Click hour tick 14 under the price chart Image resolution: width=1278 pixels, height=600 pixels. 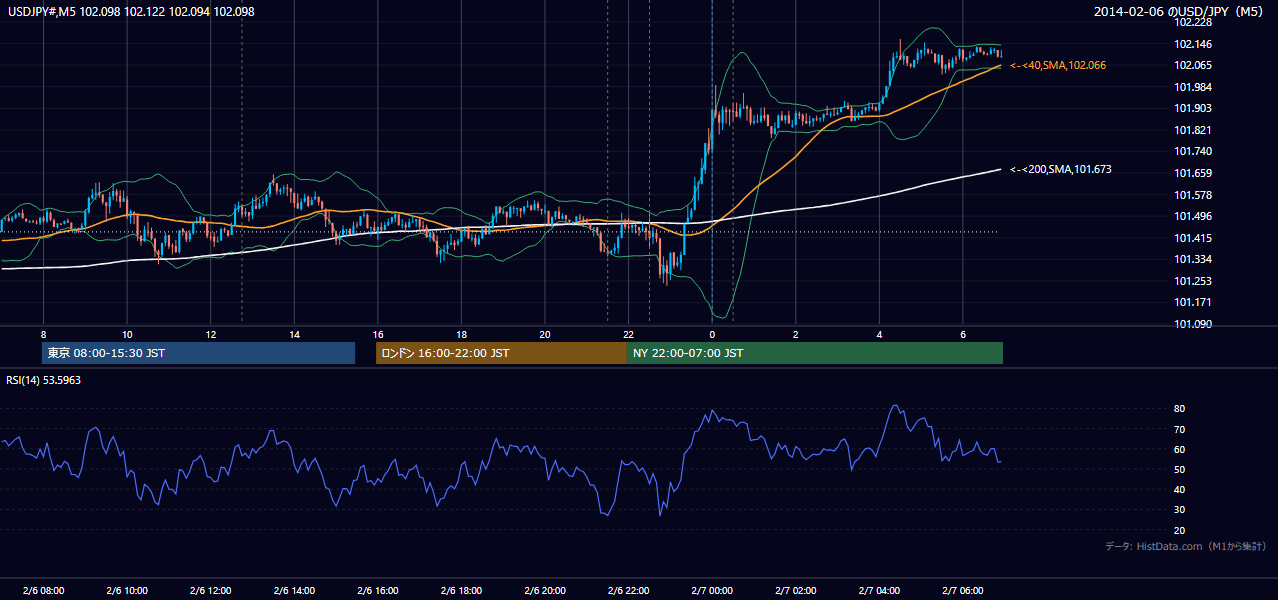click(294, 335)
